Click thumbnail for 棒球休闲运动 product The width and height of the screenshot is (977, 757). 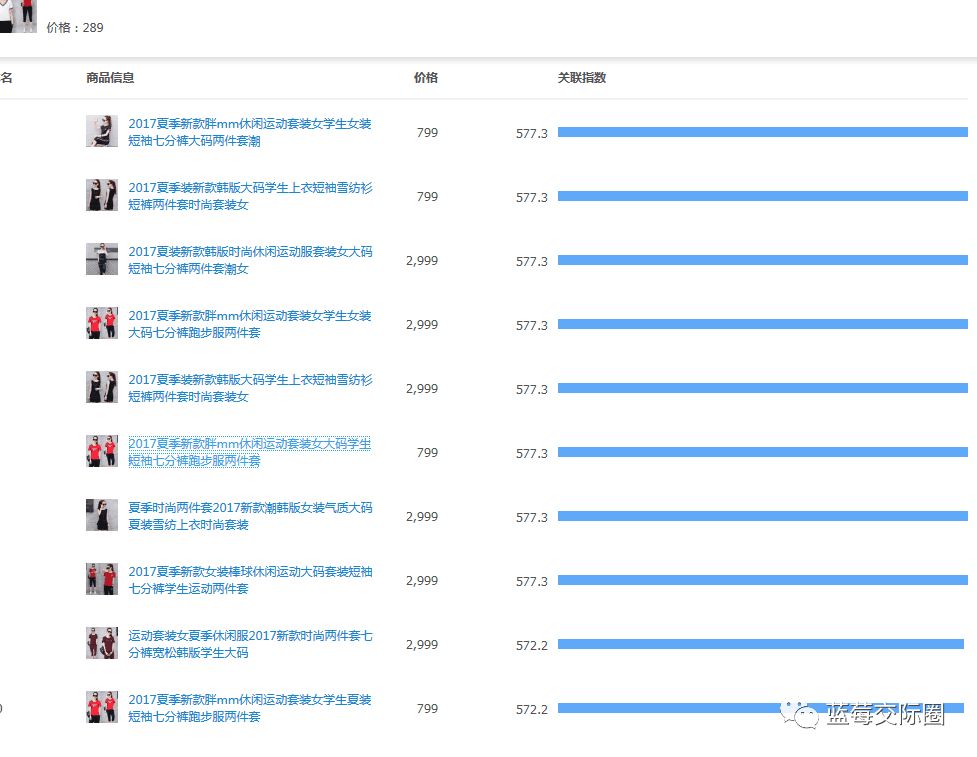tap(102, 579)
